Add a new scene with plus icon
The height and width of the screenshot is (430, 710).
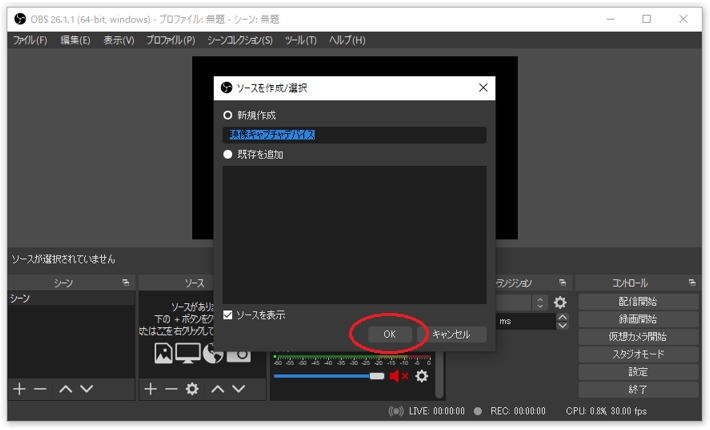18,389
